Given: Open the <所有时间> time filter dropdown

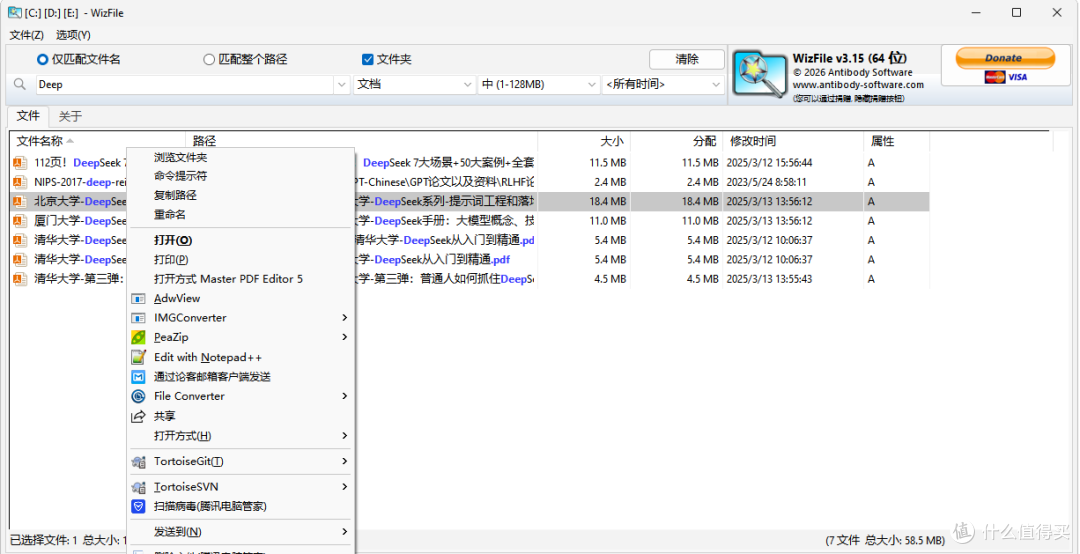Looking at the screenshot, I should click(x=663, y=85).
